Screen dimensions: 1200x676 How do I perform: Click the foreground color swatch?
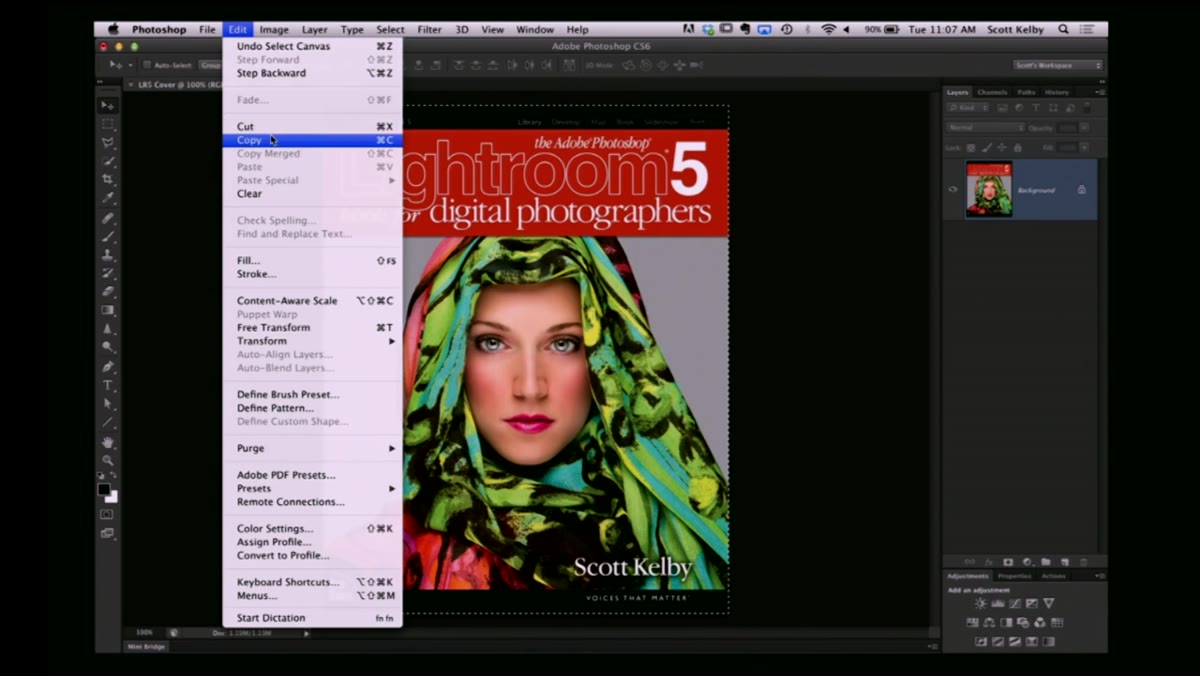103,489
